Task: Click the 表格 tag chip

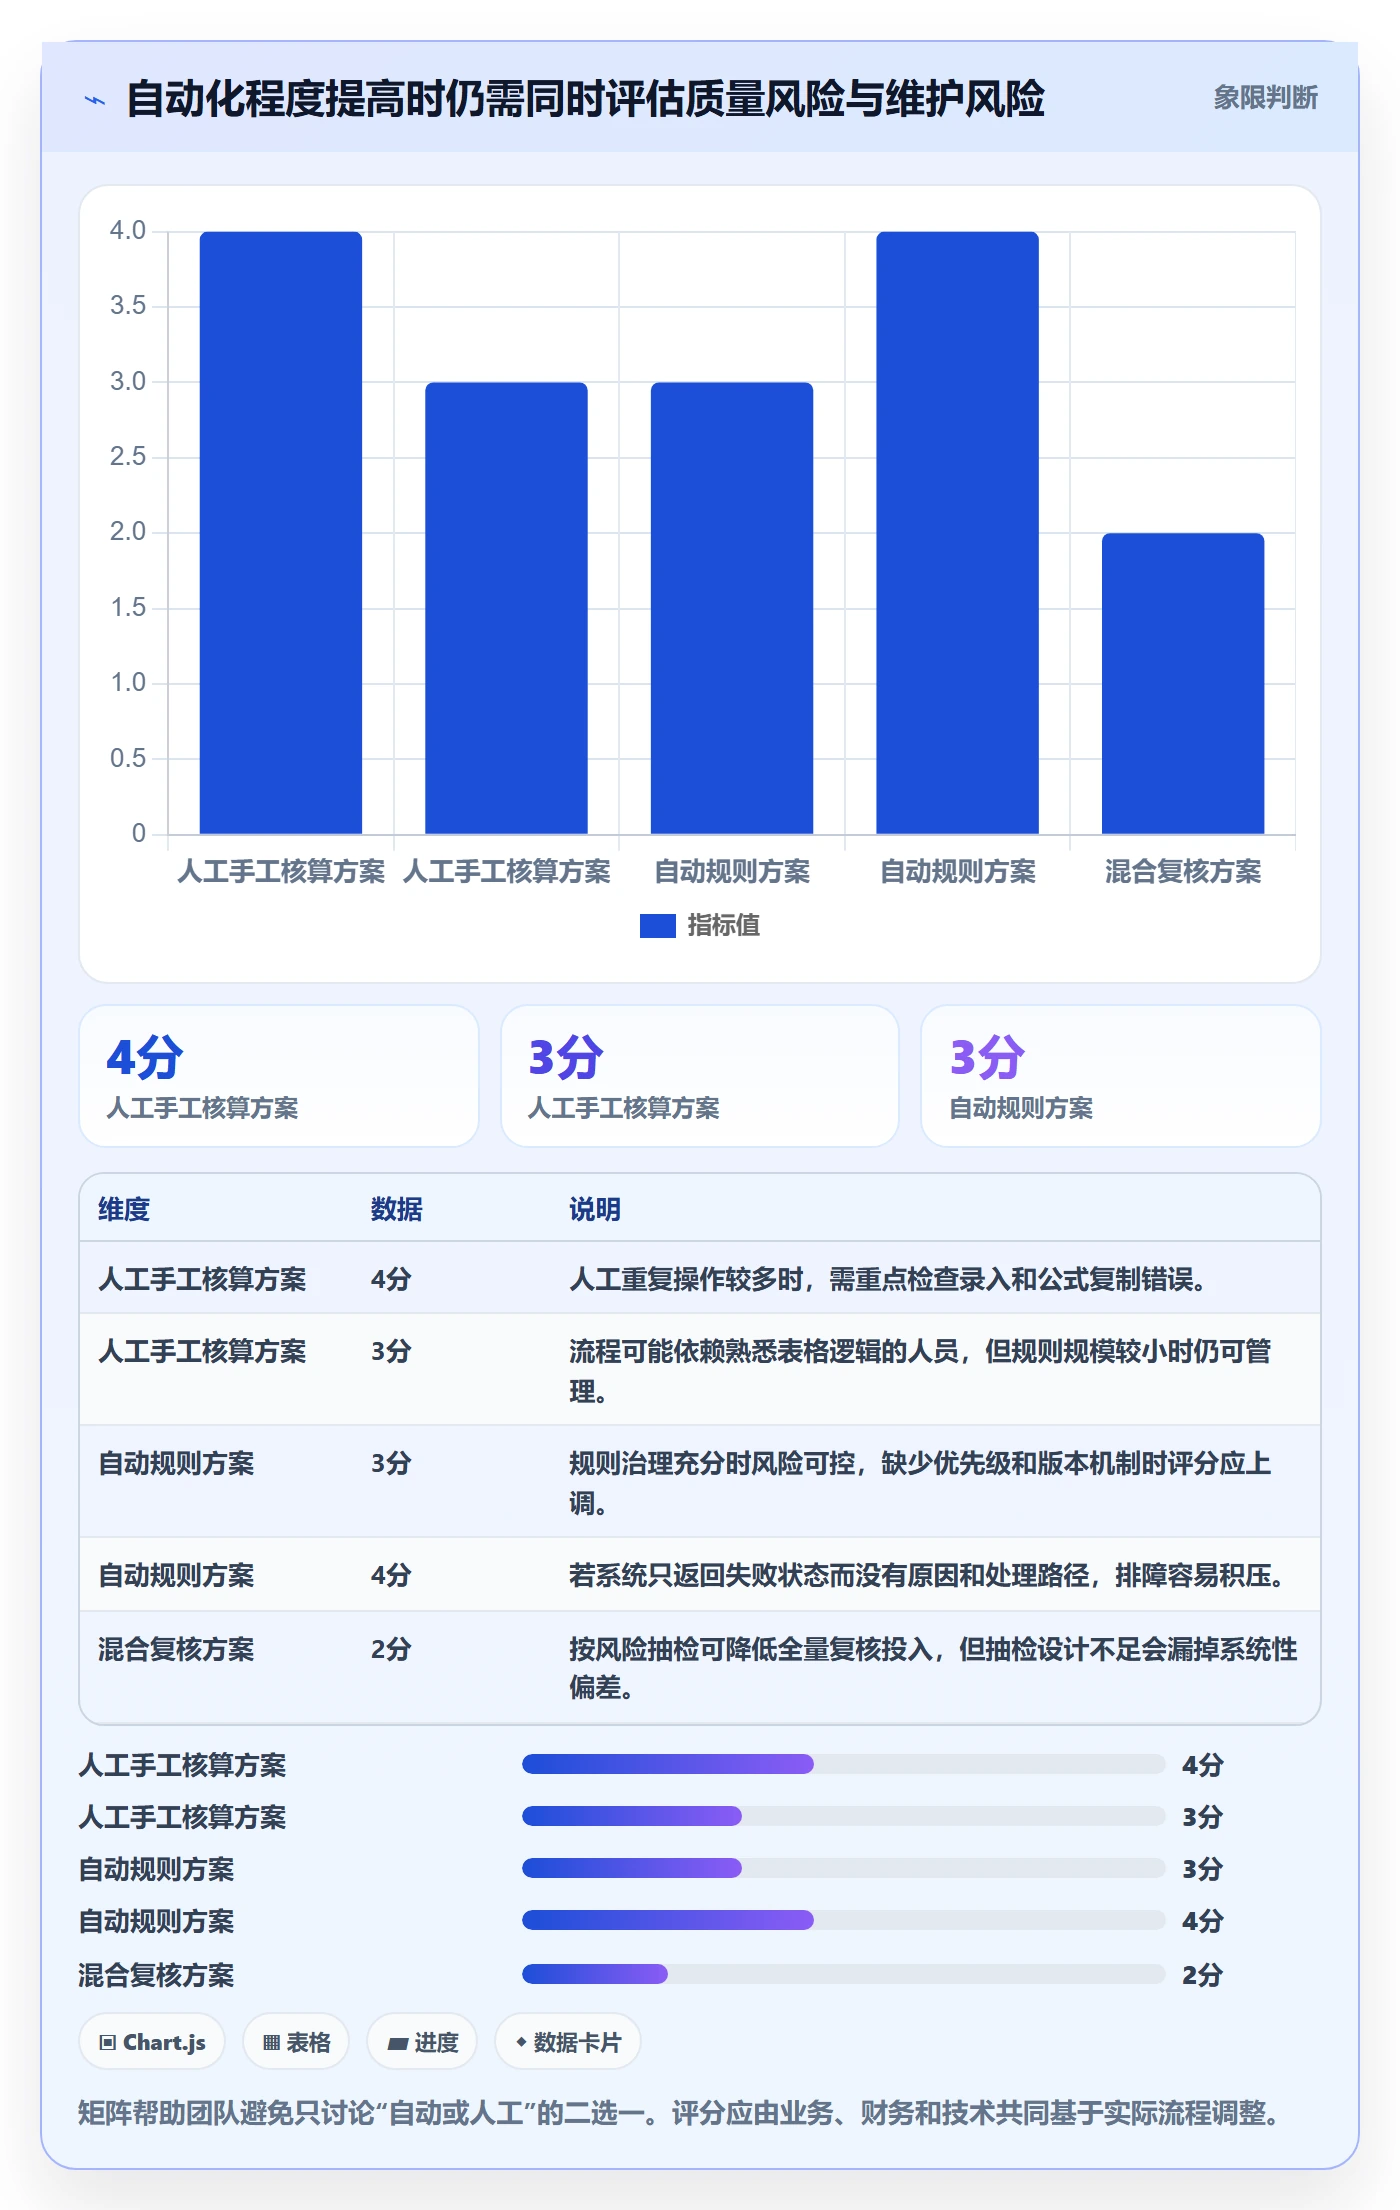Action: [x=296, y=2042]
